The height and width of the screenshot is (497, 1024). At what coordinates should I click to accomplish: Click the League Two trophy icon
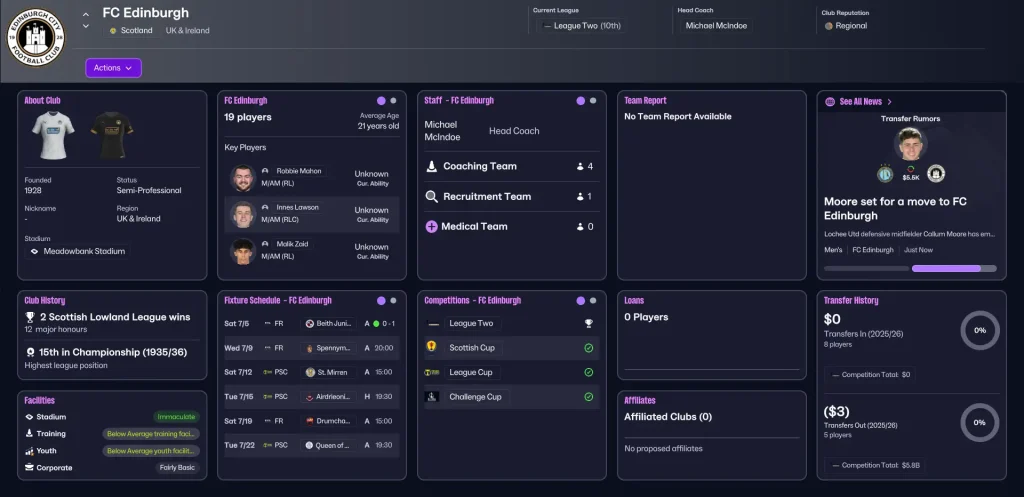pyautogui.click(x=588, y=323)
